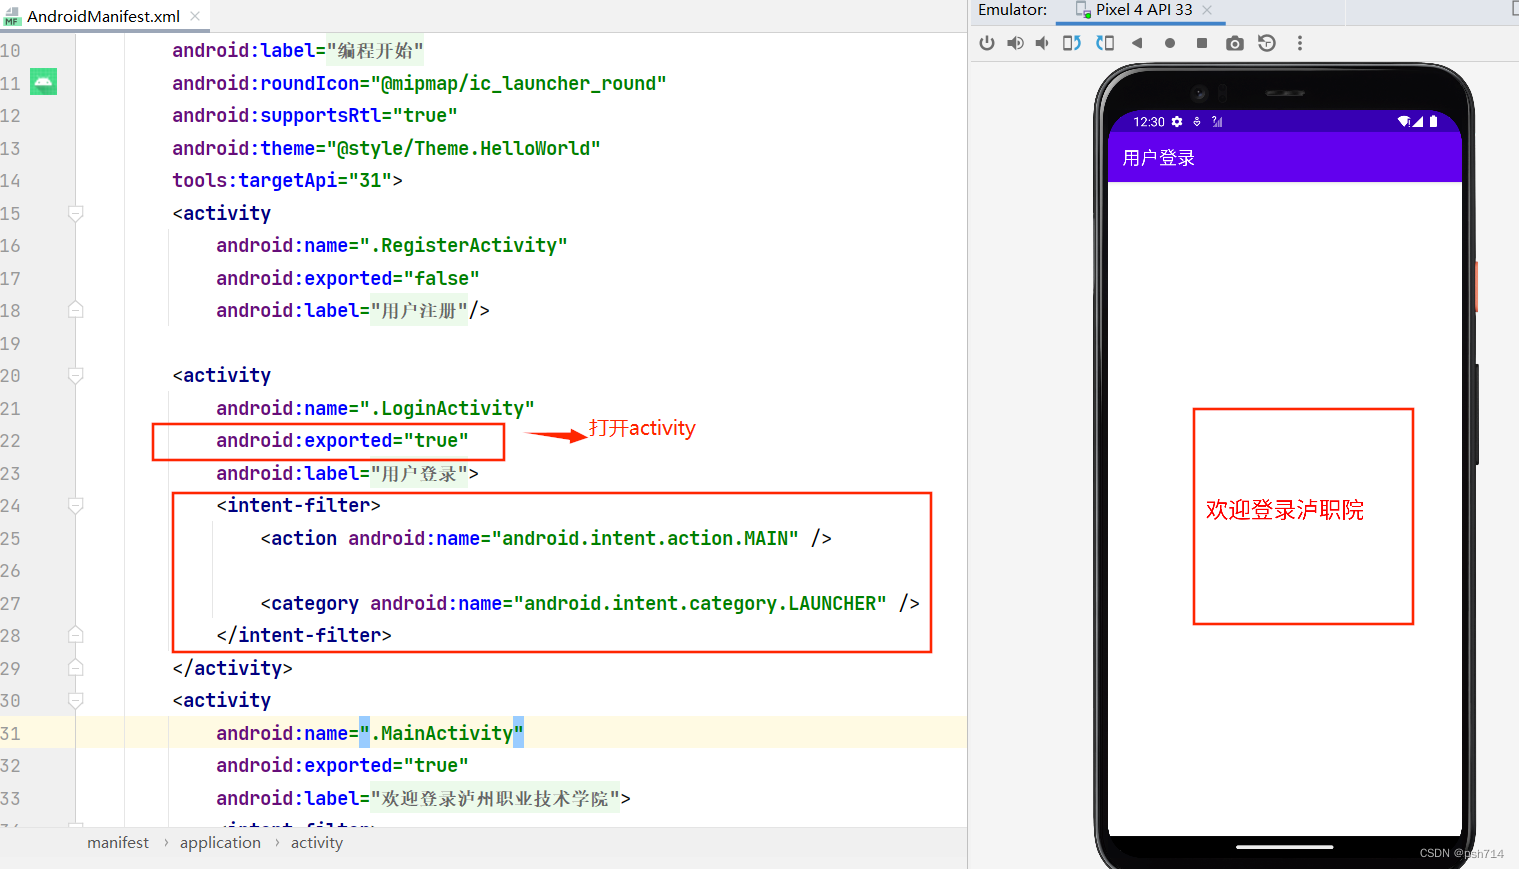
Task: Rotate the emulator device left
Action: [x=1071, y=43]
